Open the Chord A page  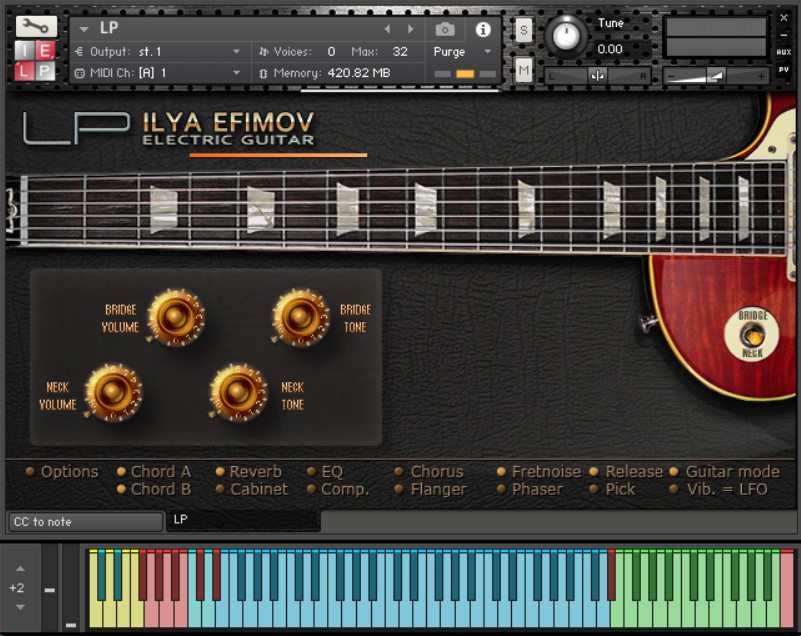154,472
